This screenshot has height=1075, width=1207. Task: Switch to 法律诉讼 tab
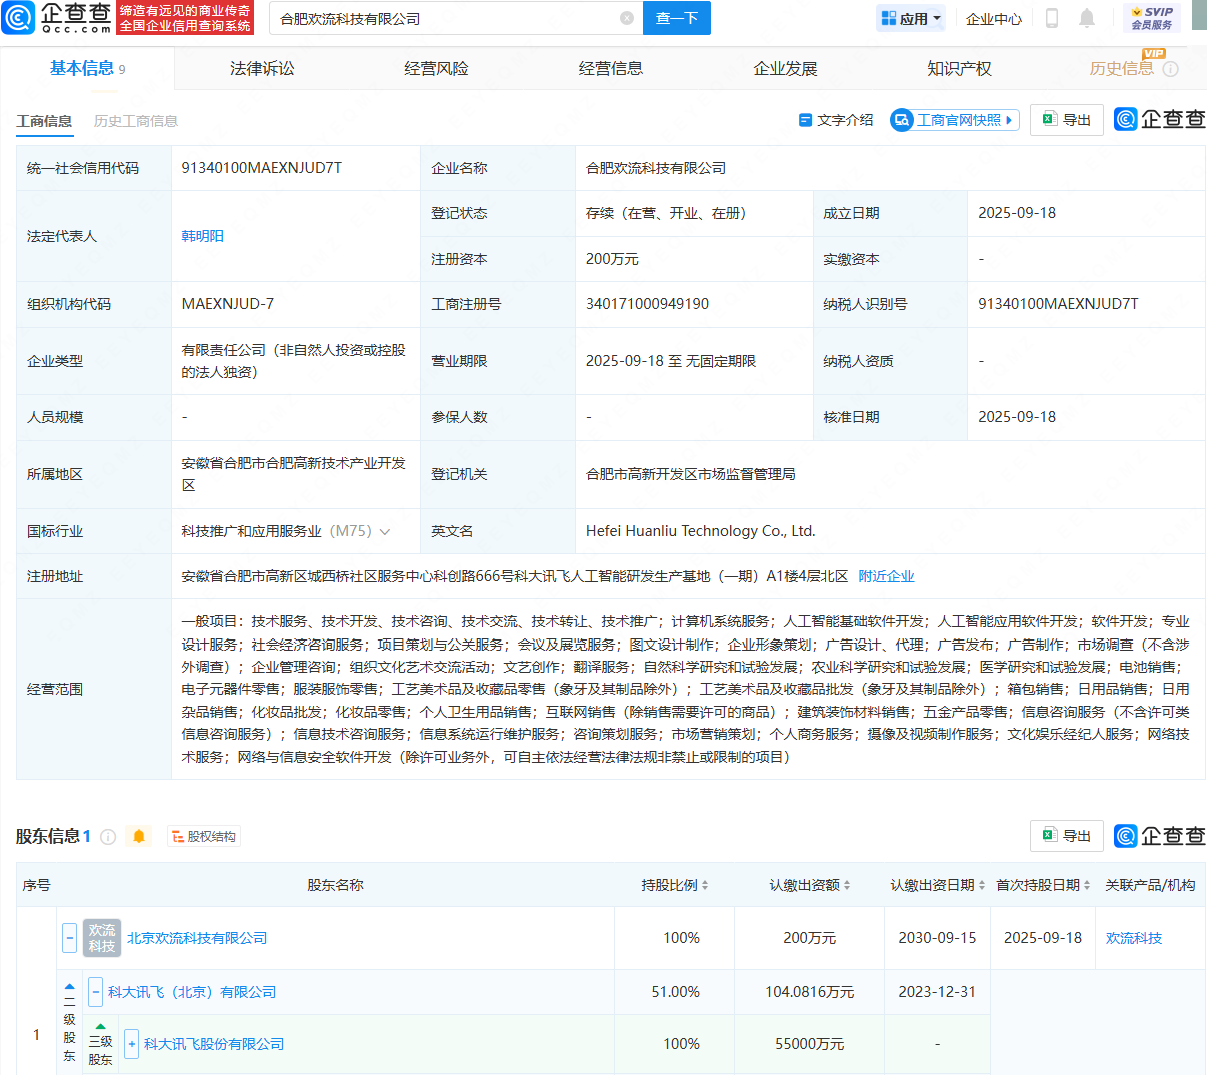click(x=262, y=69)
